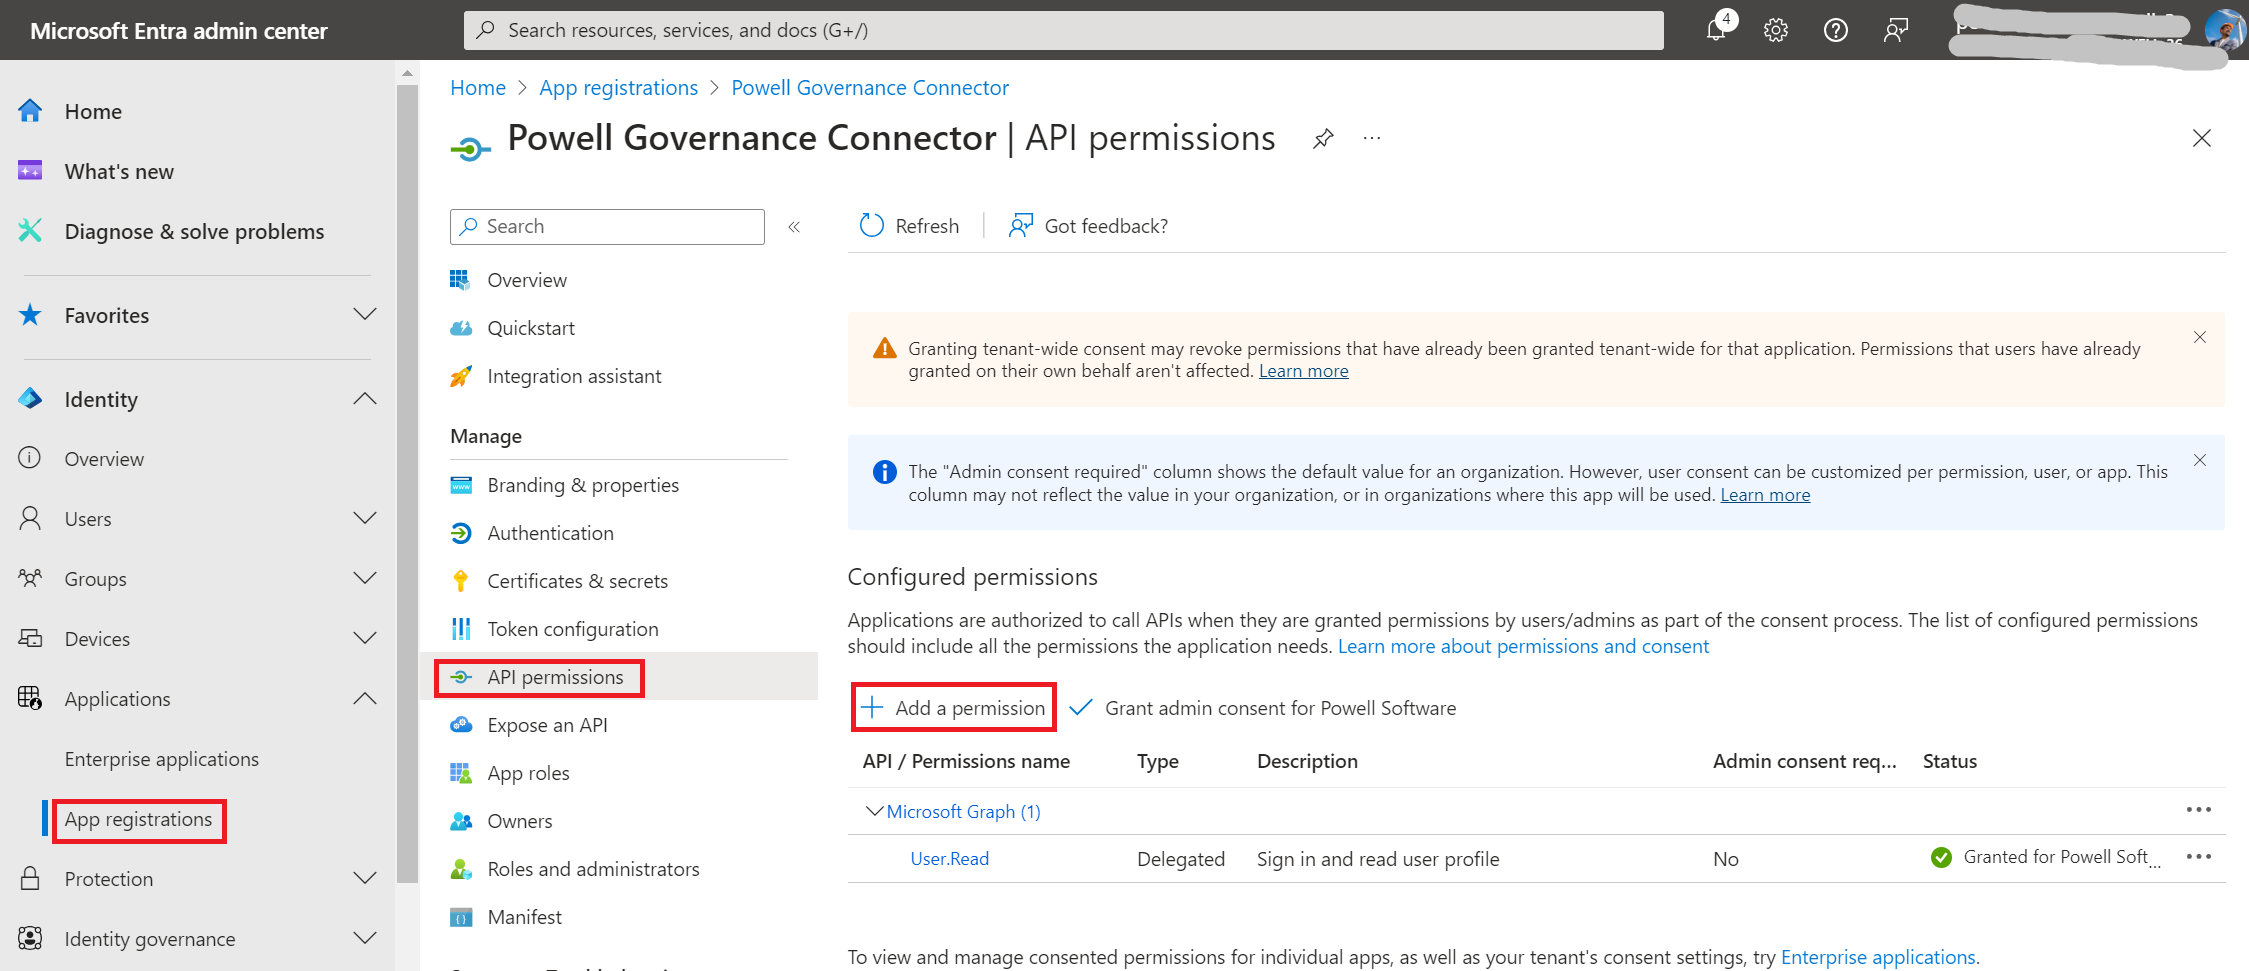
Task: Expand the Devices chevron
Action: [x=365, y=638]
